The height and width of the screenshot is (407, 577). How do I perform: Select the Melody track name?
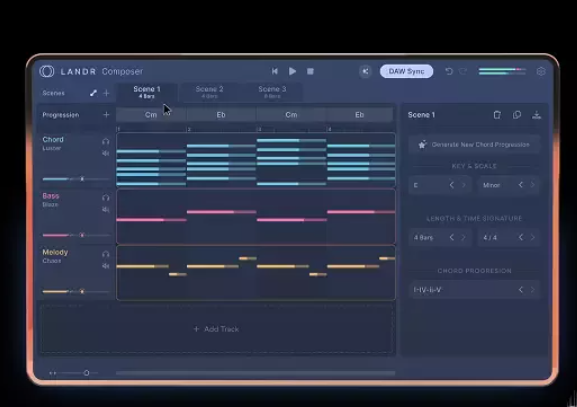pyautogui.click(x=55, y=252)
